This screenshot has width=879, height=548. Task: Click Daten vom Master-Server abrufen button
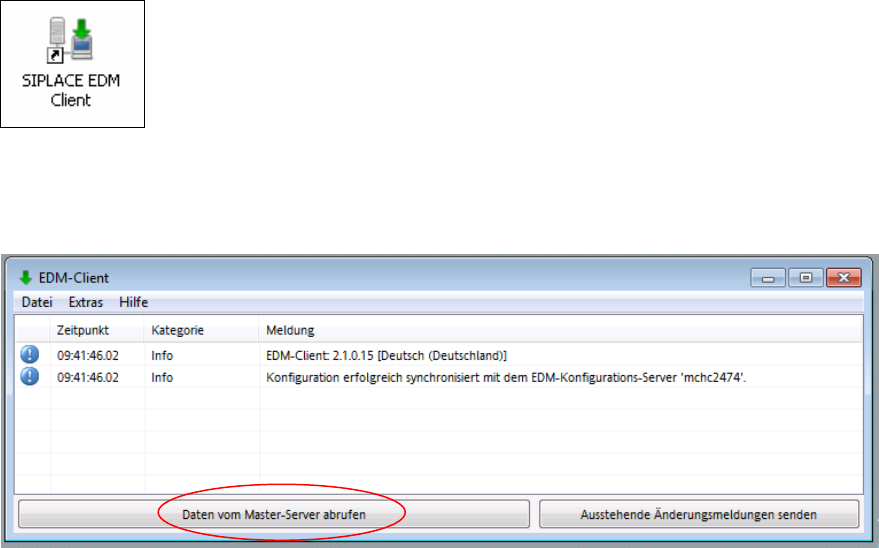pyautogui.click(x=274, y=514)
